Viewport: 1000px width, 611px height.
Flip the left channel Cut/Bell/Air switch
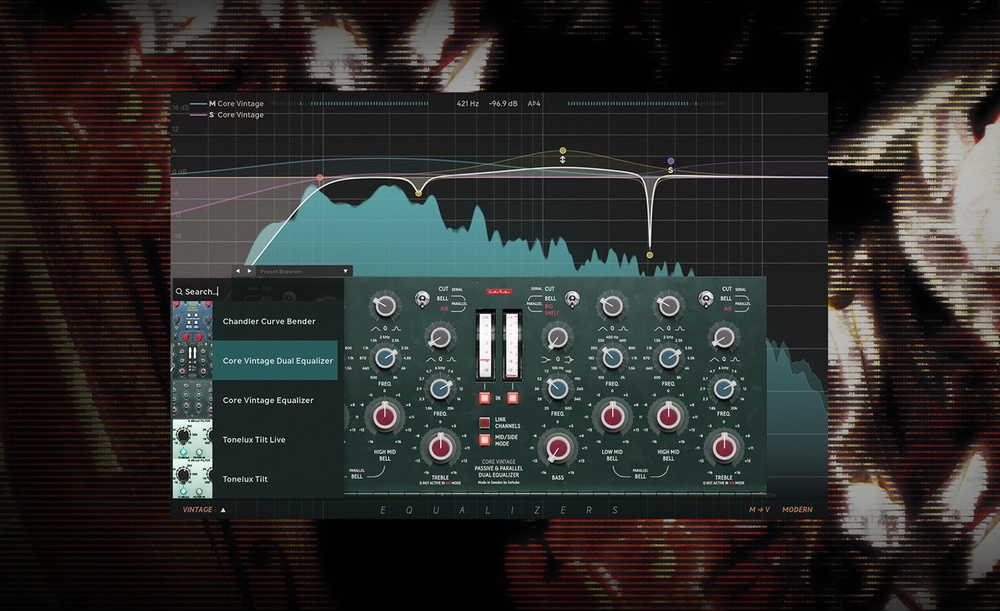tap(422, 298)
